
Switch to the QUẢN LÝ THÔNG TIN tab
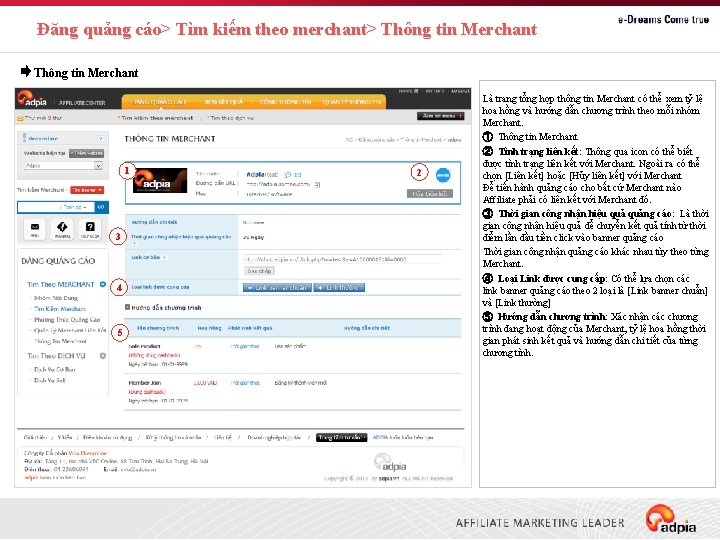352,101
